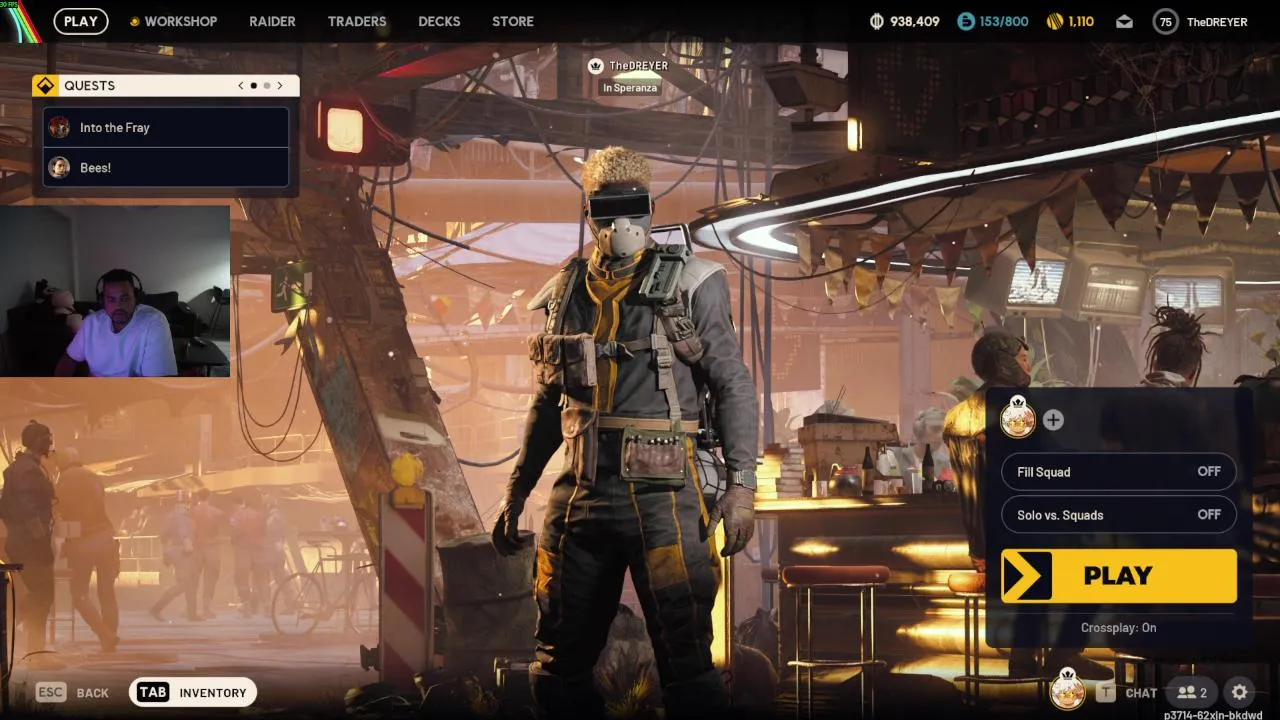Open the WORKSHOP tab
Image resolution: width=1280 pixels, height=720 pixels.
pos(180,21)
